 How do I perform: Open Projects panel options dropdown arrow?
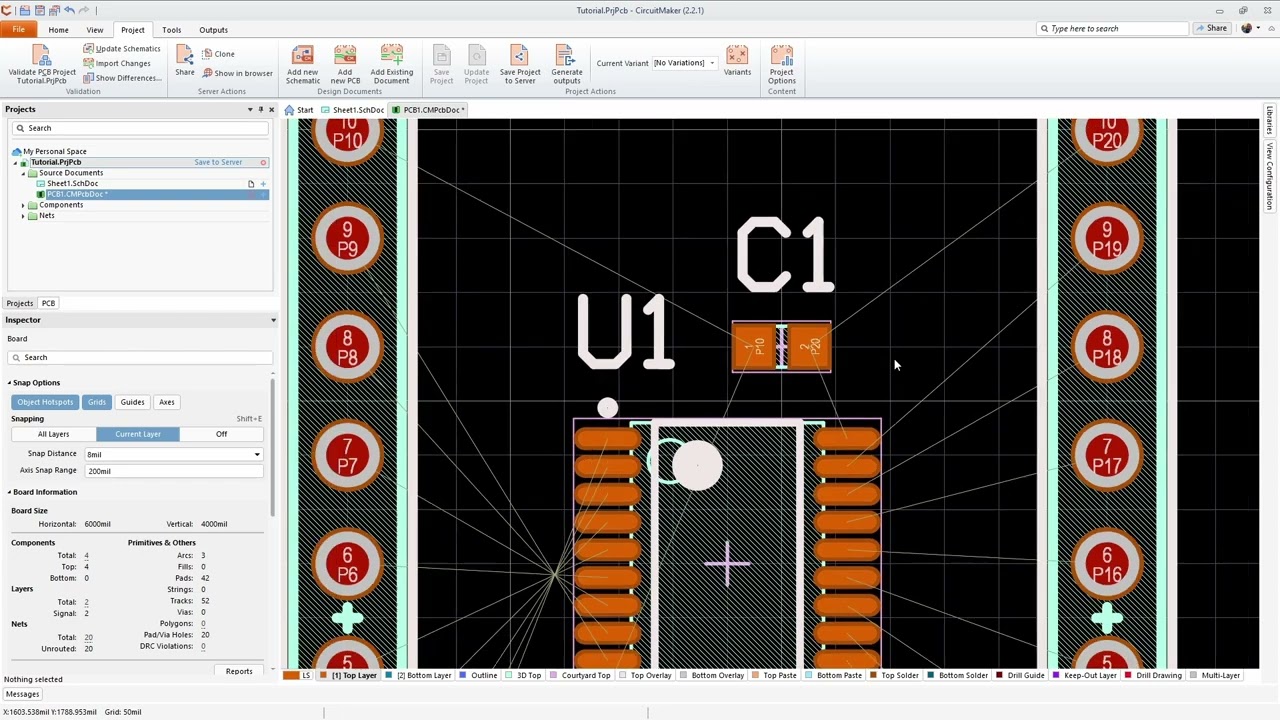[250, 109]
